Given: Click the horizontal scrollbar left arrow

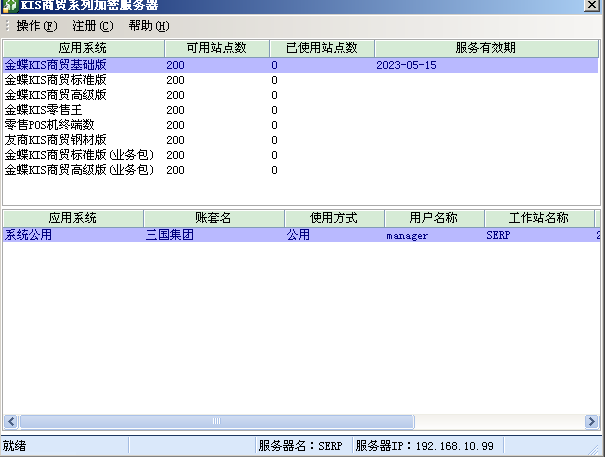Looking at the screenshot, I should pyautogui.click(x=11, y=421).
